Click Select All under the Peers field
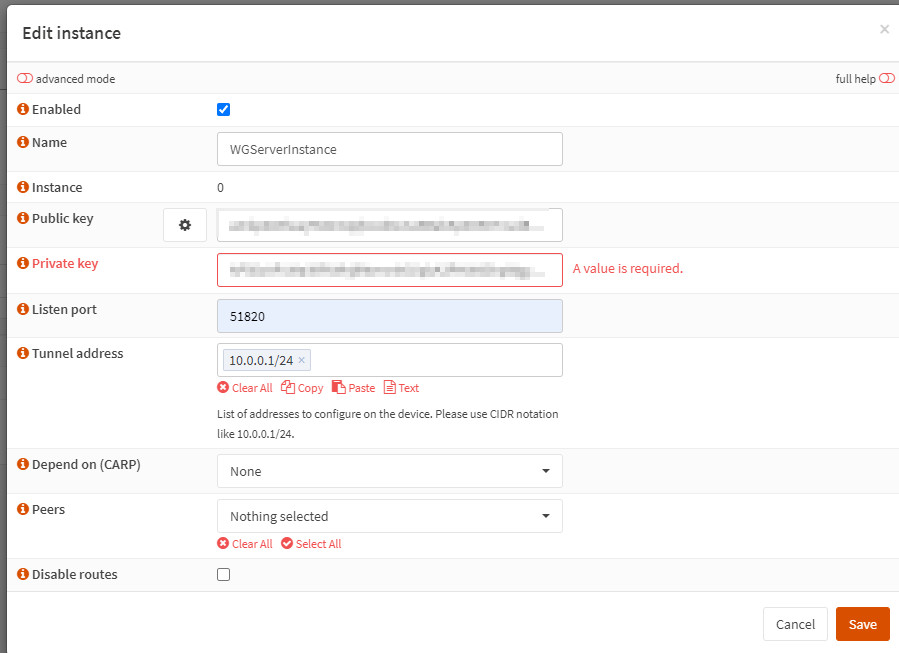This screenshot has width=899, height=653. coord(311,544)
